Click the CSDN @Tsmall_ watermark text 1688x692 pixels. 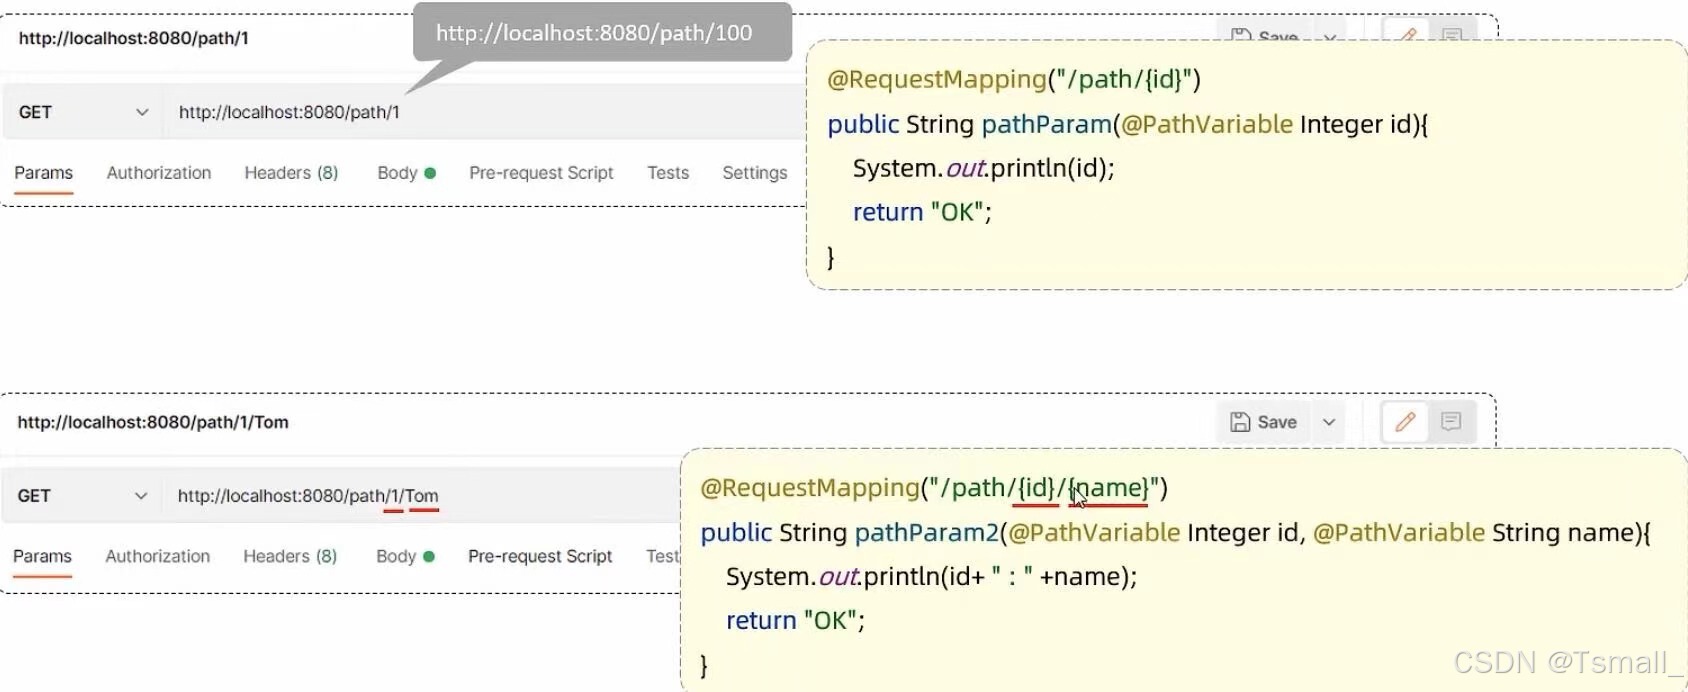(1560, 662)
